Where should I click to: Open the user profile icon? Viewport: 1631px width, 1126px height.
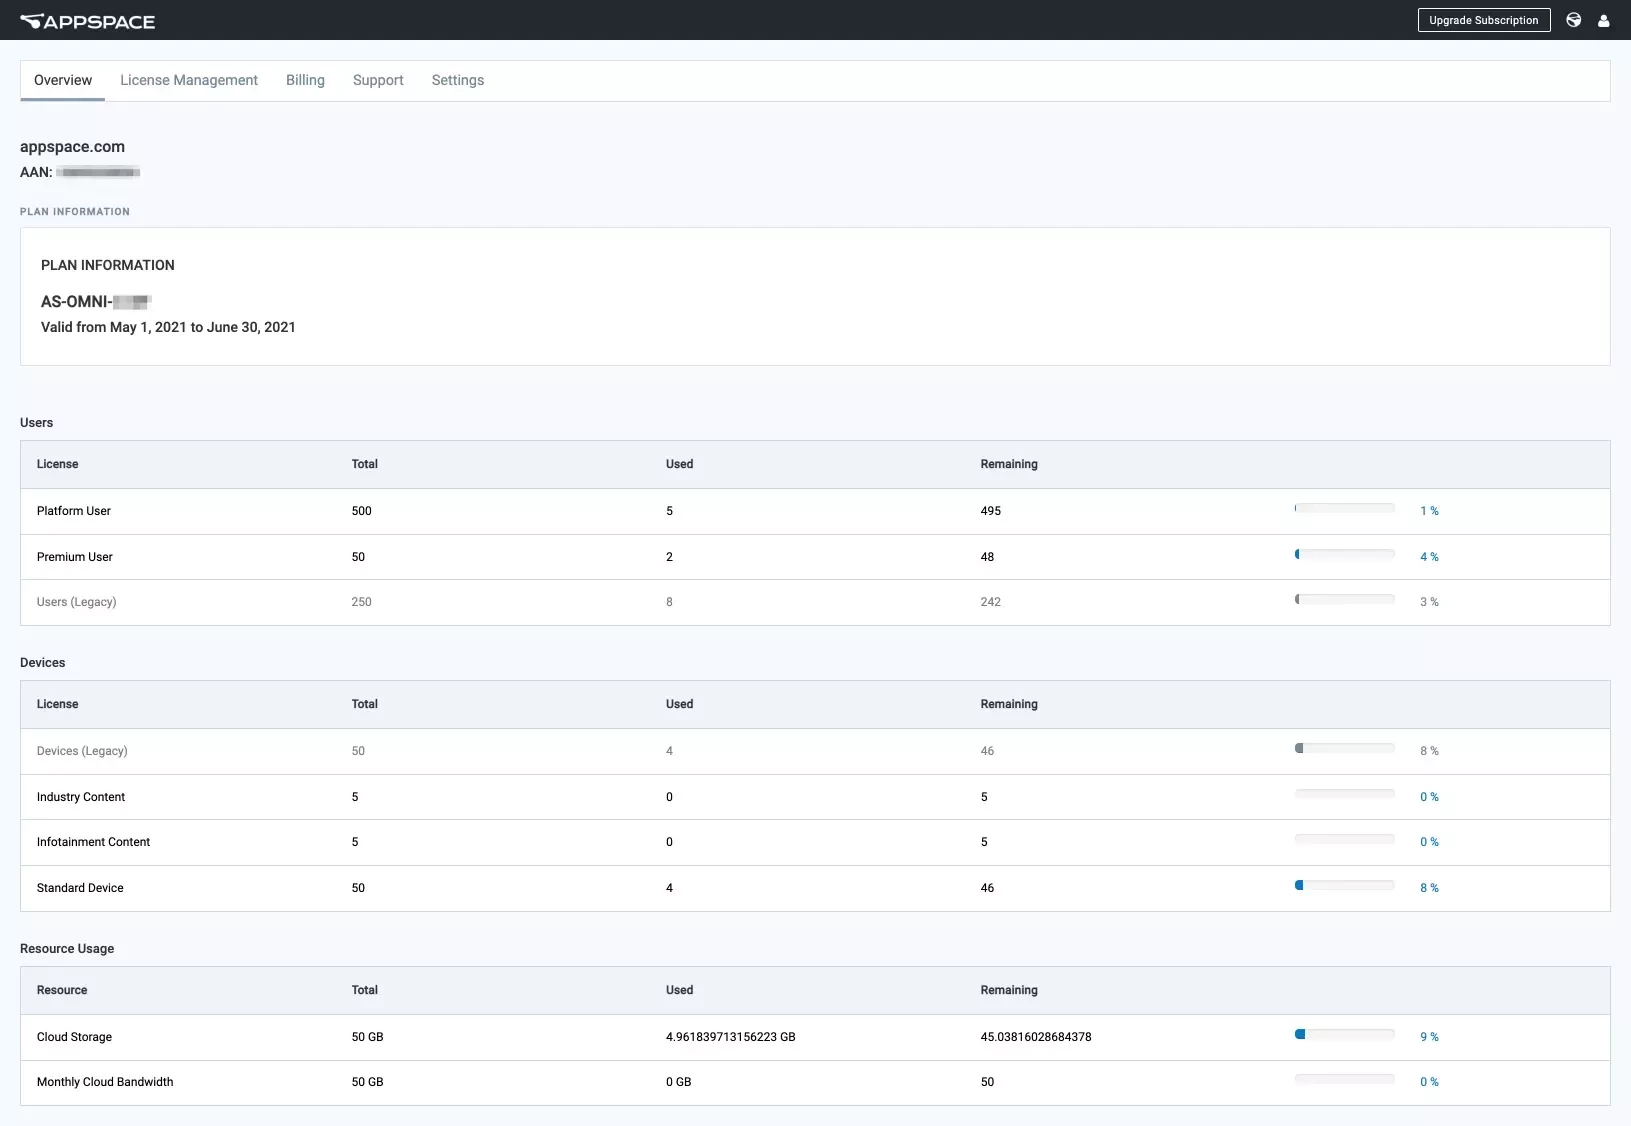[1604, 20]
